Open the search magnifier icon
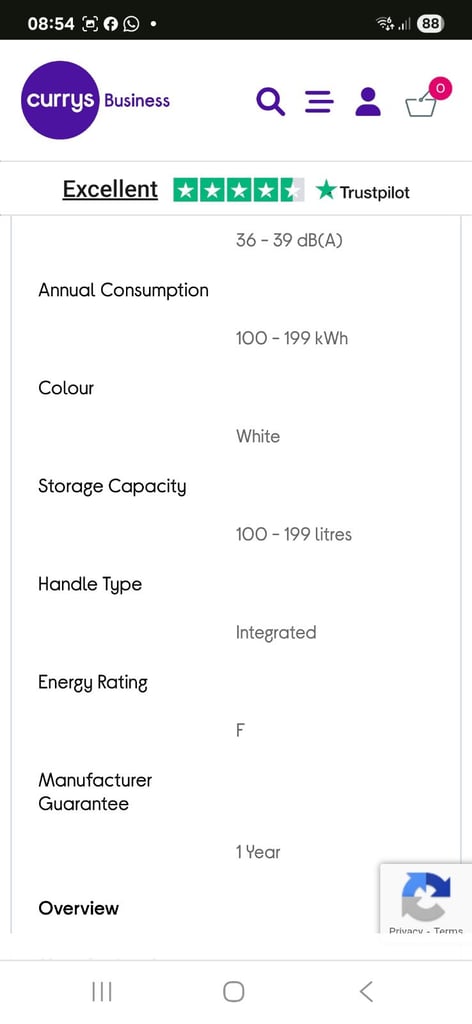 270,102
